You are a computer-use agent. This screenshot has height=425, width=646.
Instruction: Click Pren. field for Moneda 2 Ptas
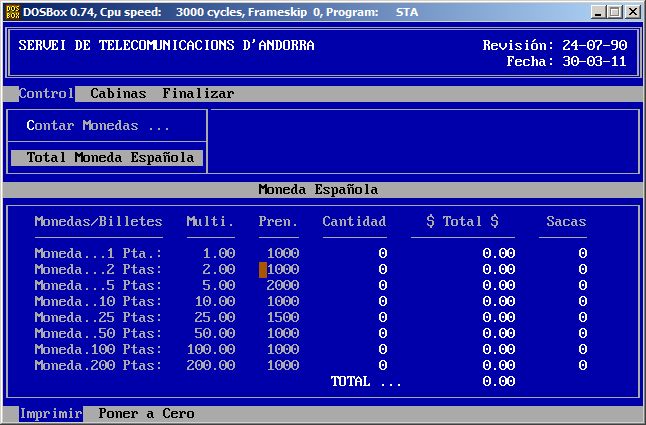(279, 270)
